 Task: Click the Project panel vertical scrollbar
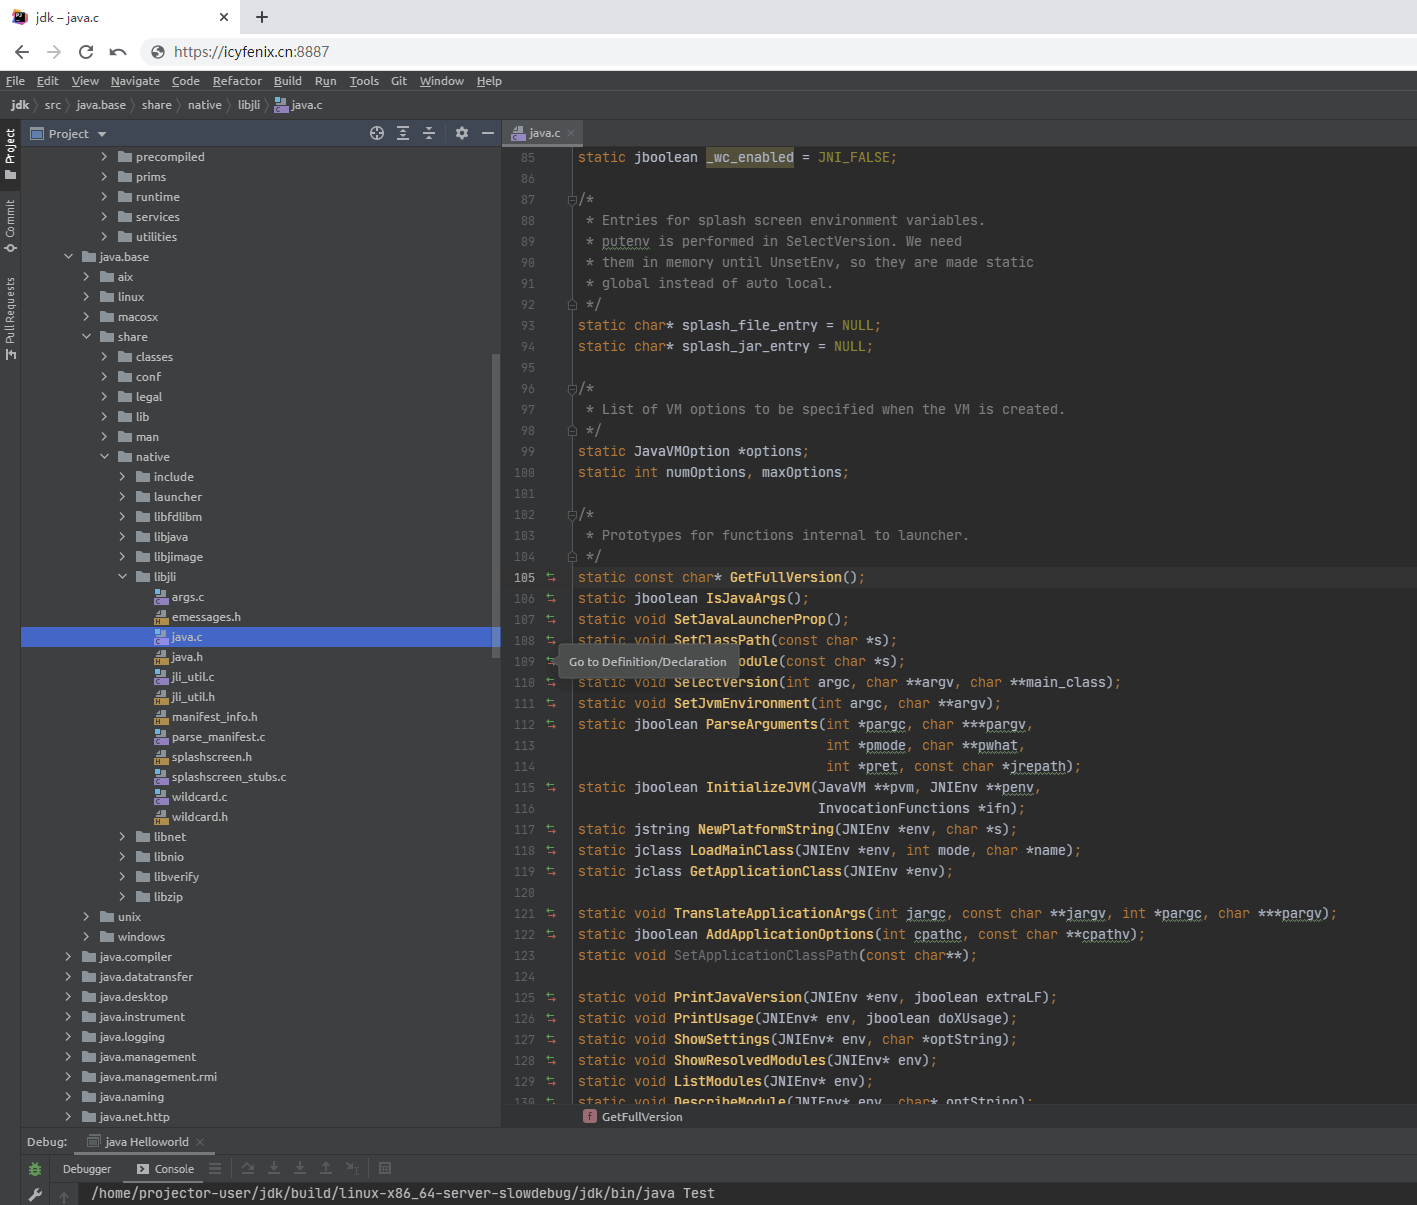495,505
